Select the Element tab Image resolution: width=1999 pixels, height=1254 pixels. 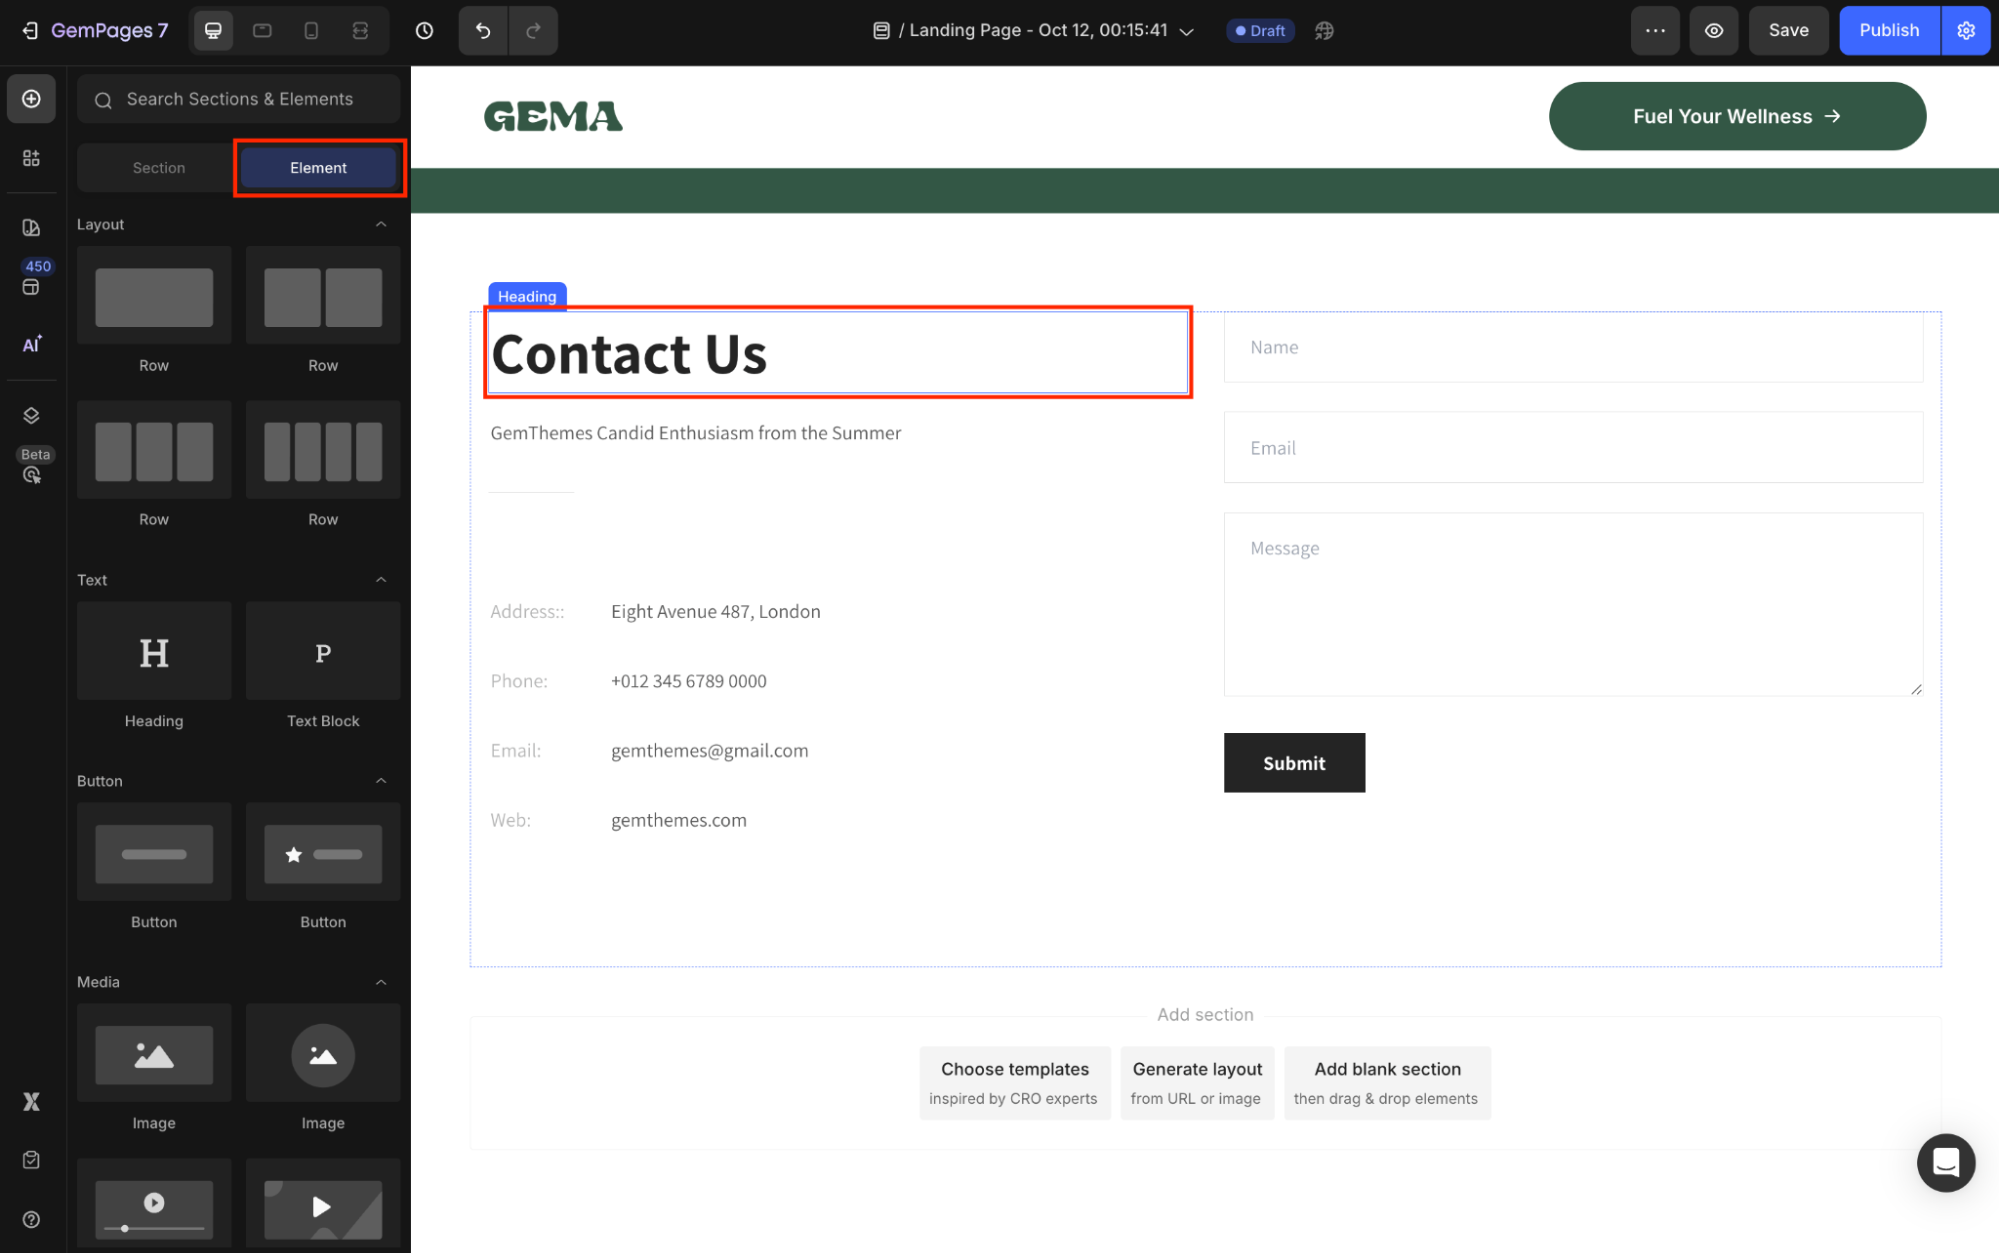click(x=318, y=168)
